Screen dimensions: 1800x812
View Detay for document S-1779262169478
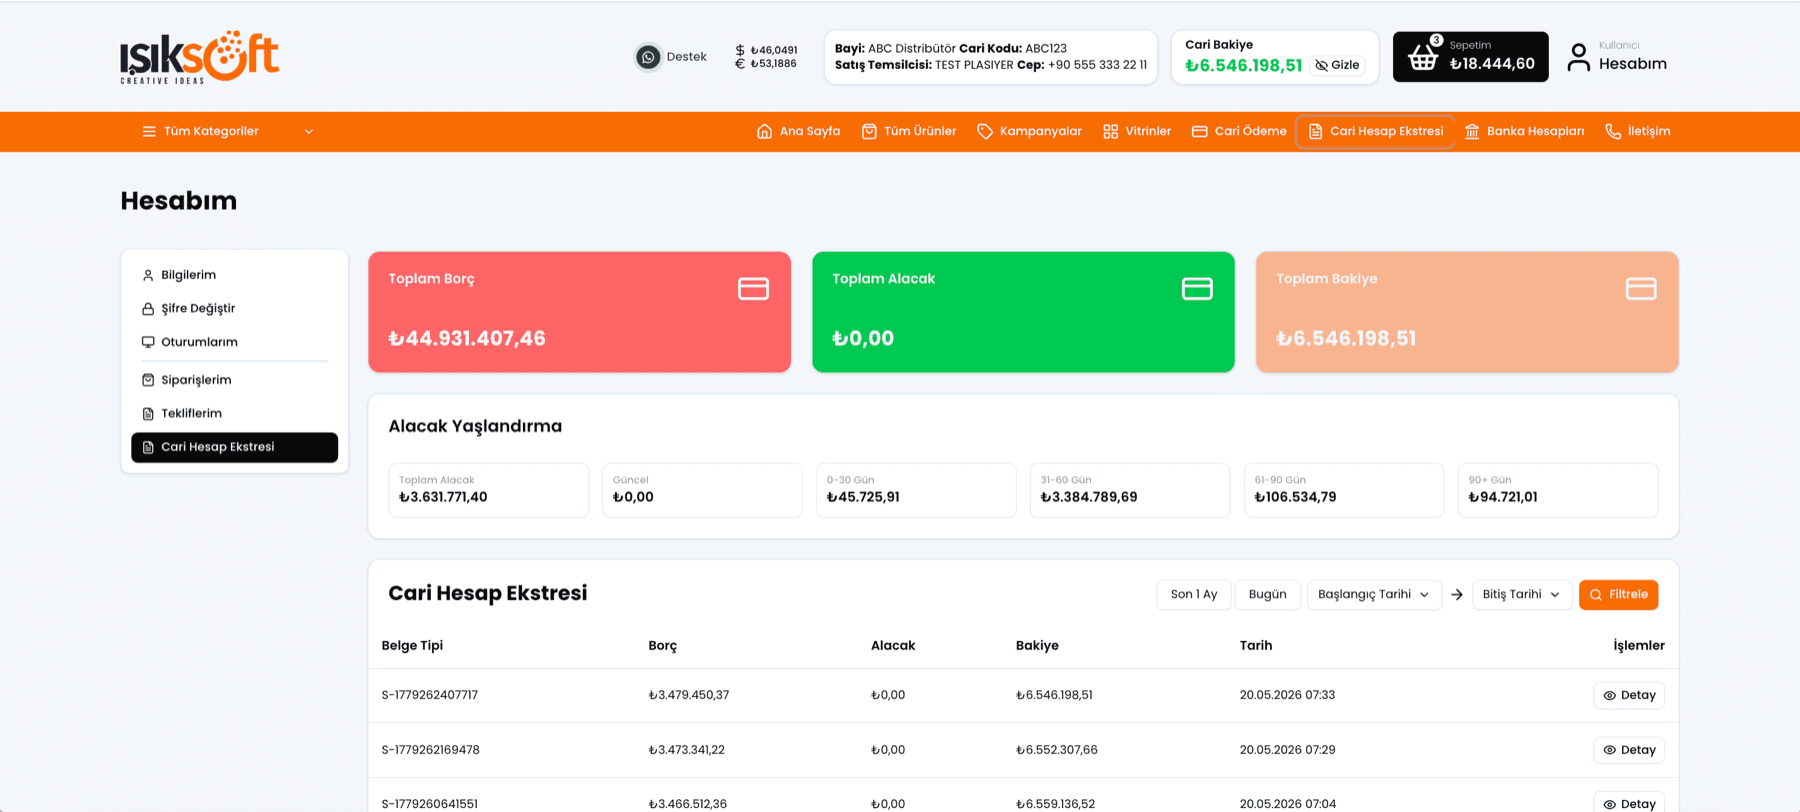coord(1629,750)
